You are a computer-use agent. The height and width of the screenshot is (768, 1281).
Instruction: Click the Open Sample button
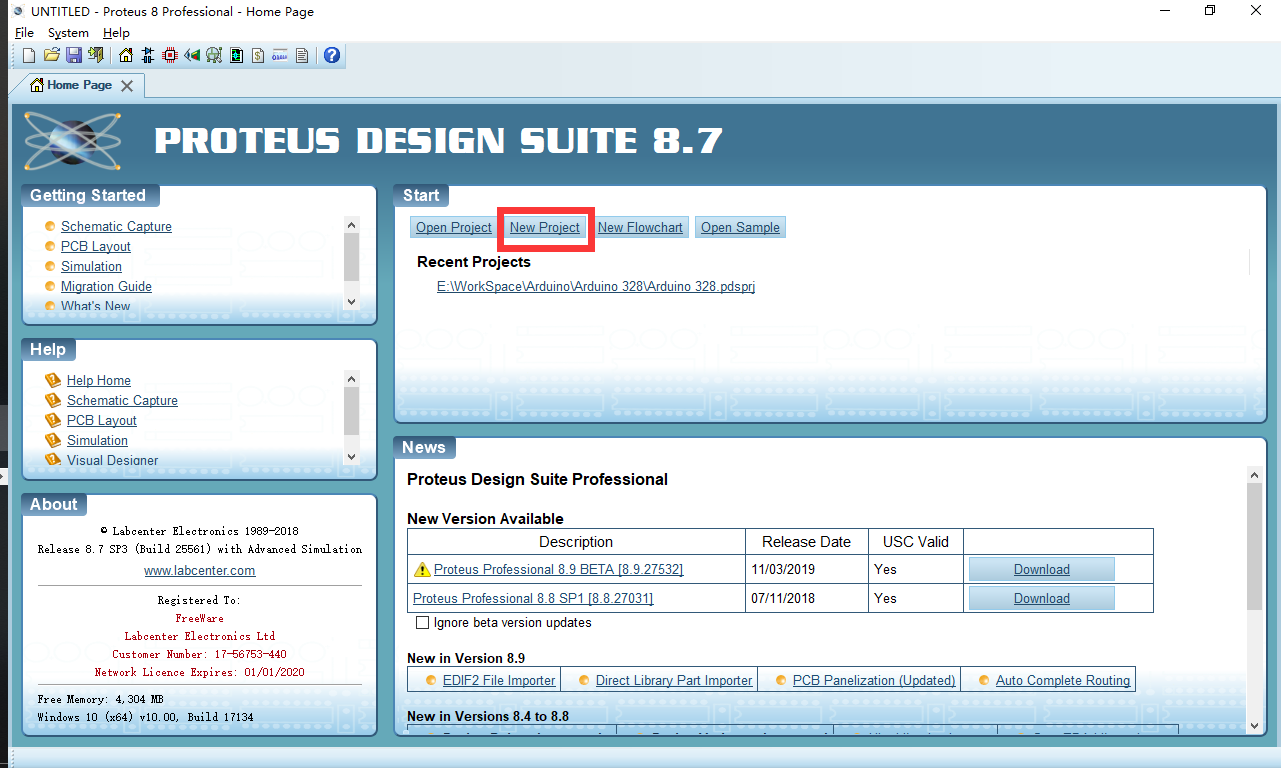(740, 227)
